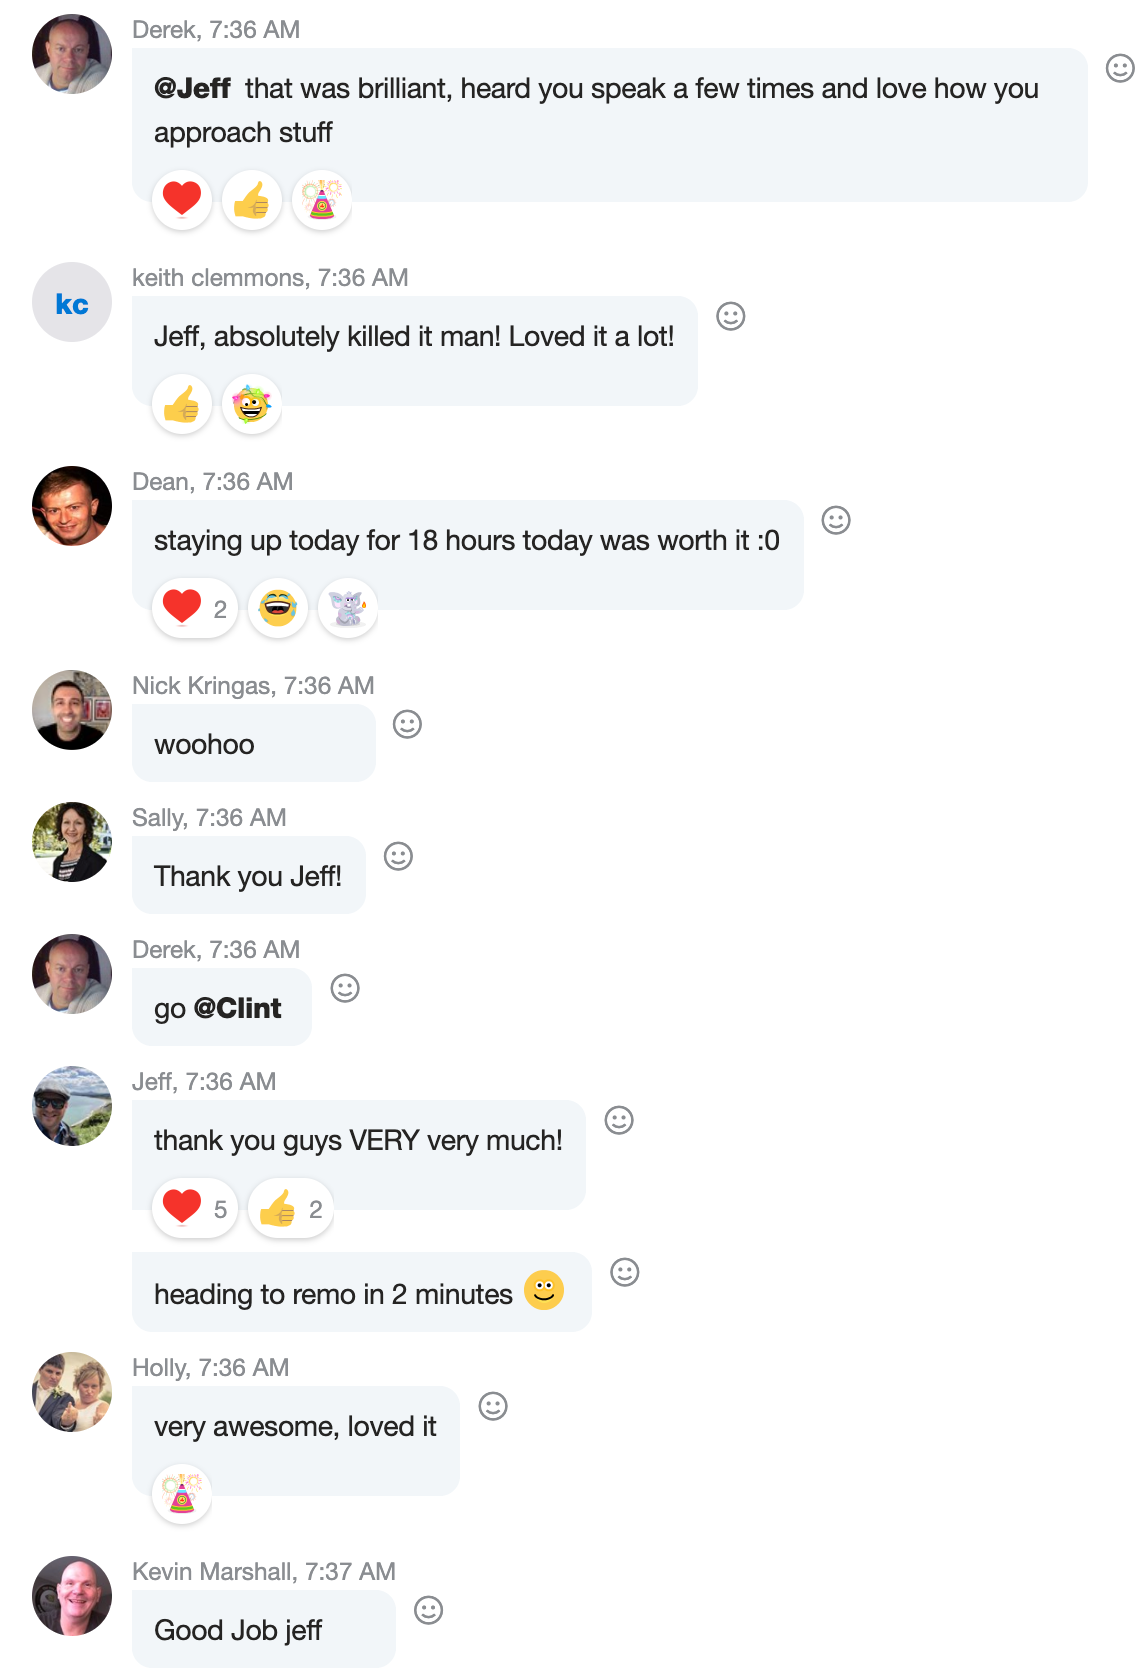Click the @Clint mention link
Viewport: 1142px width, 1670px height.
coord(237,1008)
